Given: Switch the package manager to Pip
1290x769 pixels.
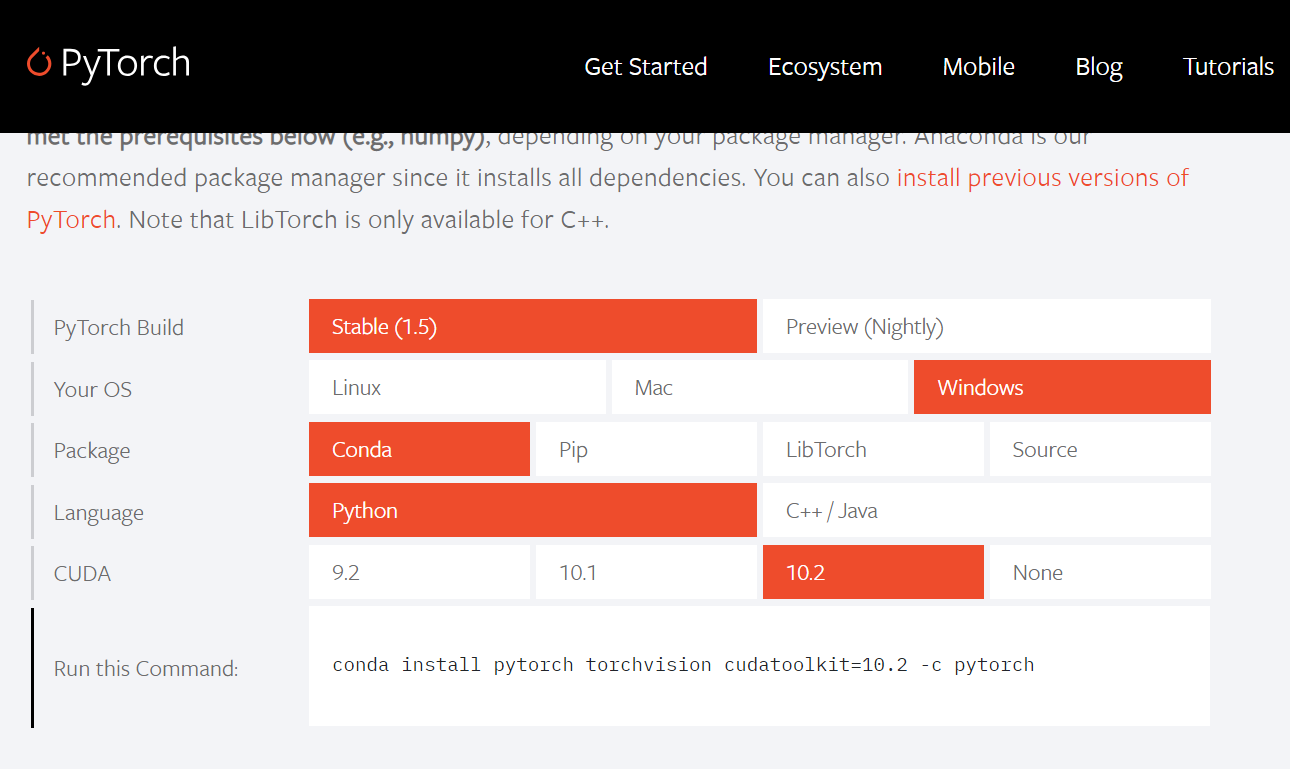Looking at the screenshot, I should pyautogui.click(x=646, y=449).
